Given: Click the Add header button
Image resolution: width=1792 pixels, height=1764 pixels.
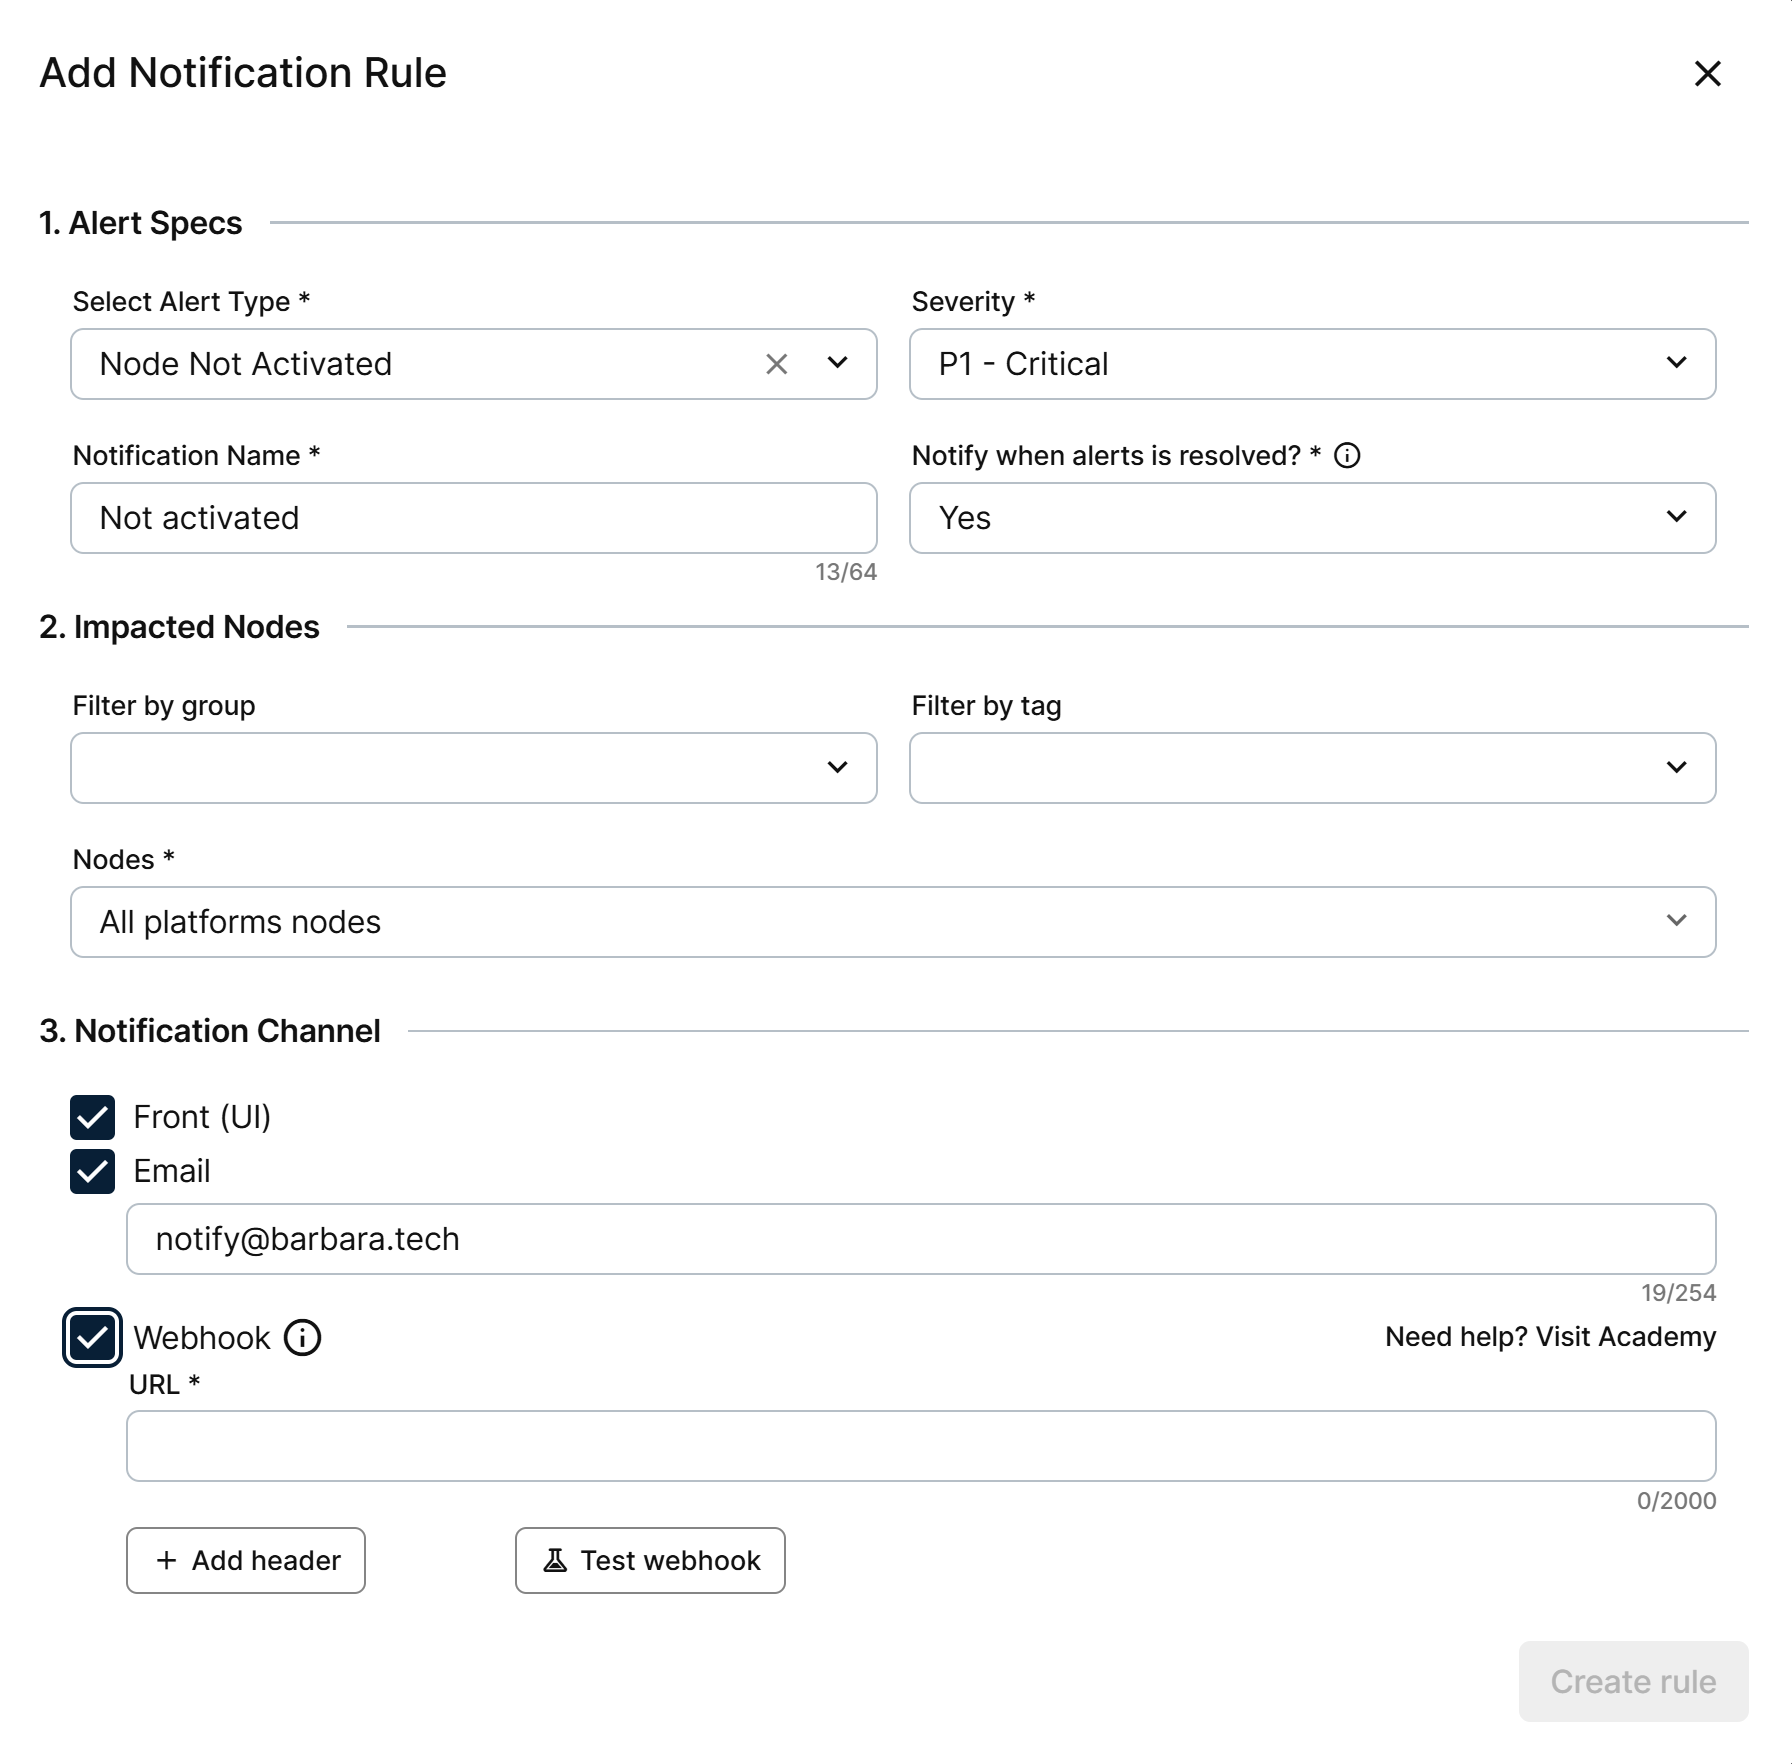Looking at the screenshot, I should click(x=246, y=1560).
